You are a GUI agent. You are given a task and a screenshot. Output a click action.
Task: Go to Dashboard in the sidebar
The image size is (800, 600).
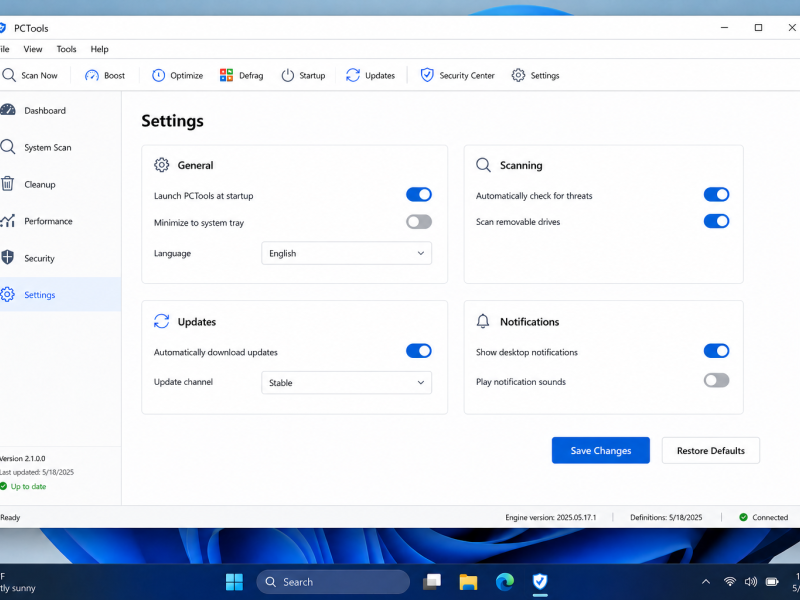click(60, 110)
